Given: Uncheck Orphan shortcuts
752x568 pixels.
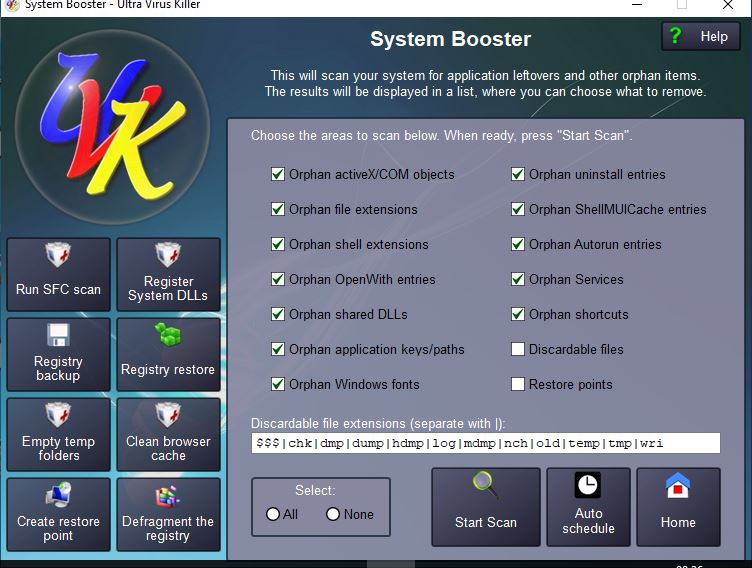Looking at the screenshot, I should (x=517, y=314).
